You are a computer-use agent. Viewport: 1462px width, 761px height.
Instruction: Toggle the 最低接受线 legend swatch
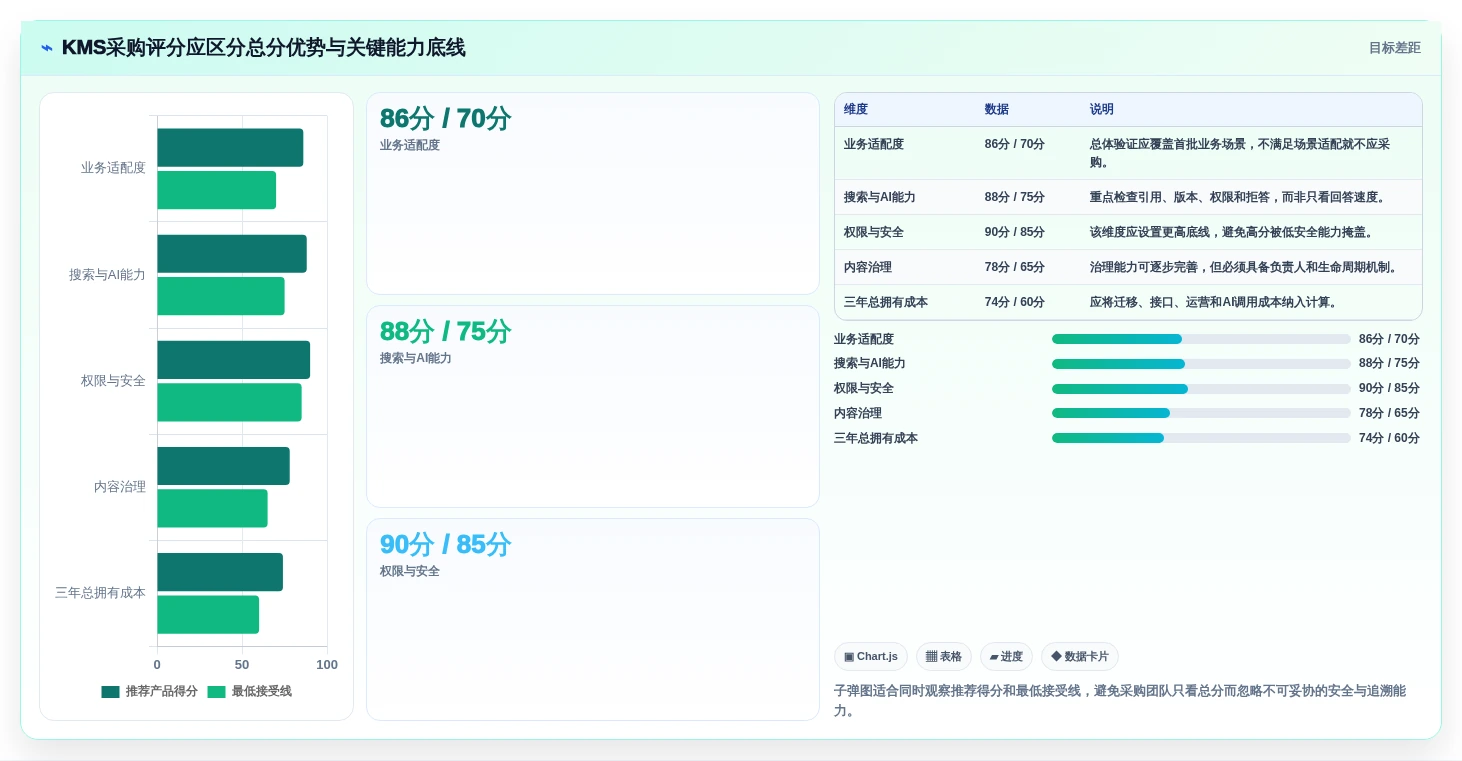coord(216,692)
